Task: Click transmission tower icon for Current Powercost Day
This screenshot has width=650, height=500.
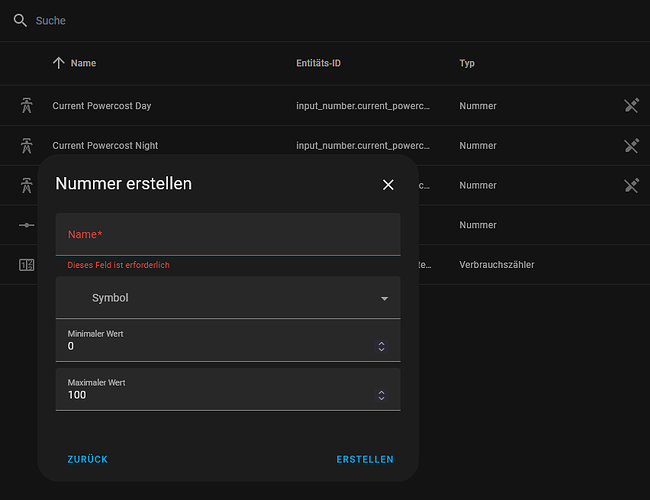Action: (27, 106)
